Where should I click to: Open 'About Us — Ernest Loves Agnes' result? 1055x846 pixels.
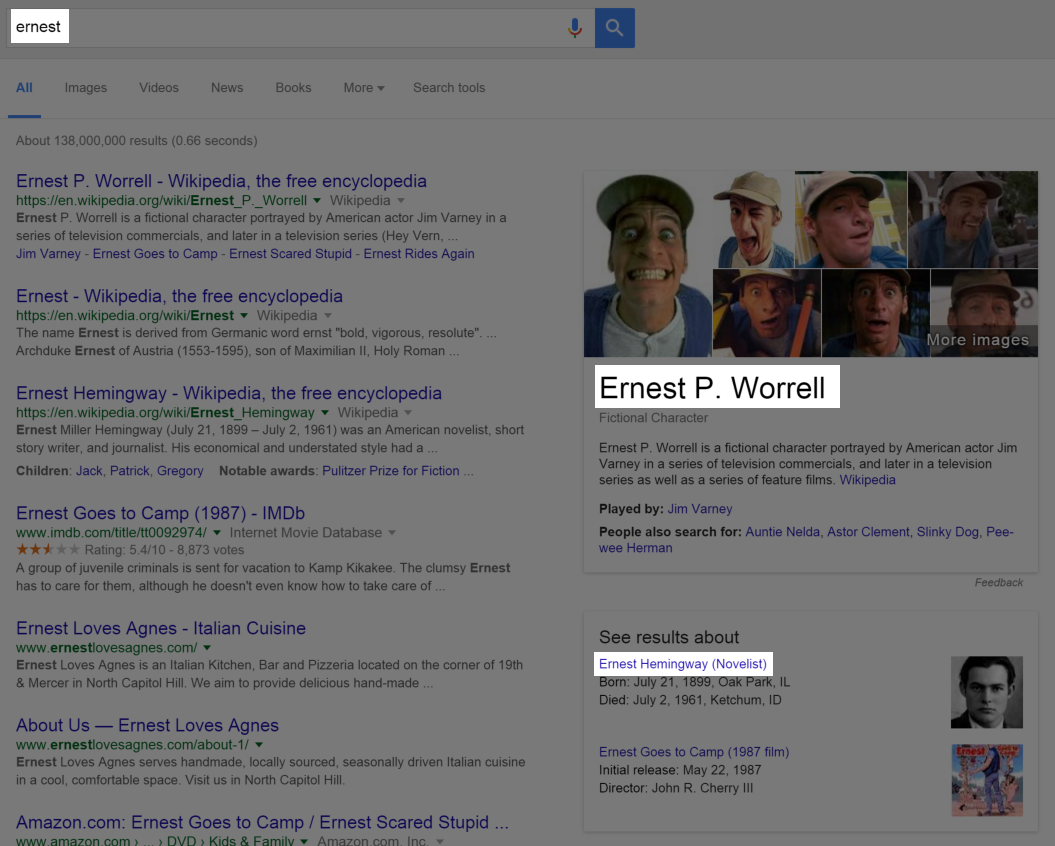[x=147, y=726]
